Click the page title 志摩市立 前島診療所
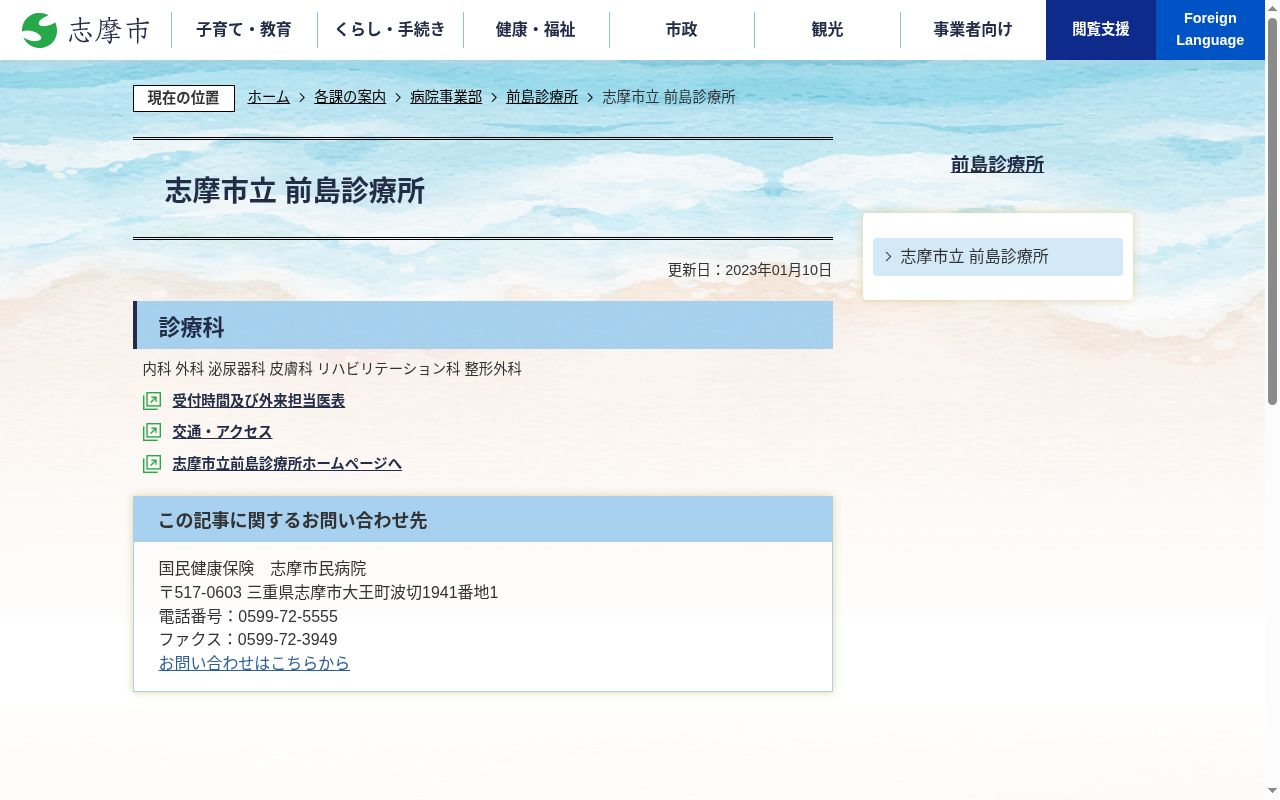The width and height of the screenshot is (1280, 800). 295,191
